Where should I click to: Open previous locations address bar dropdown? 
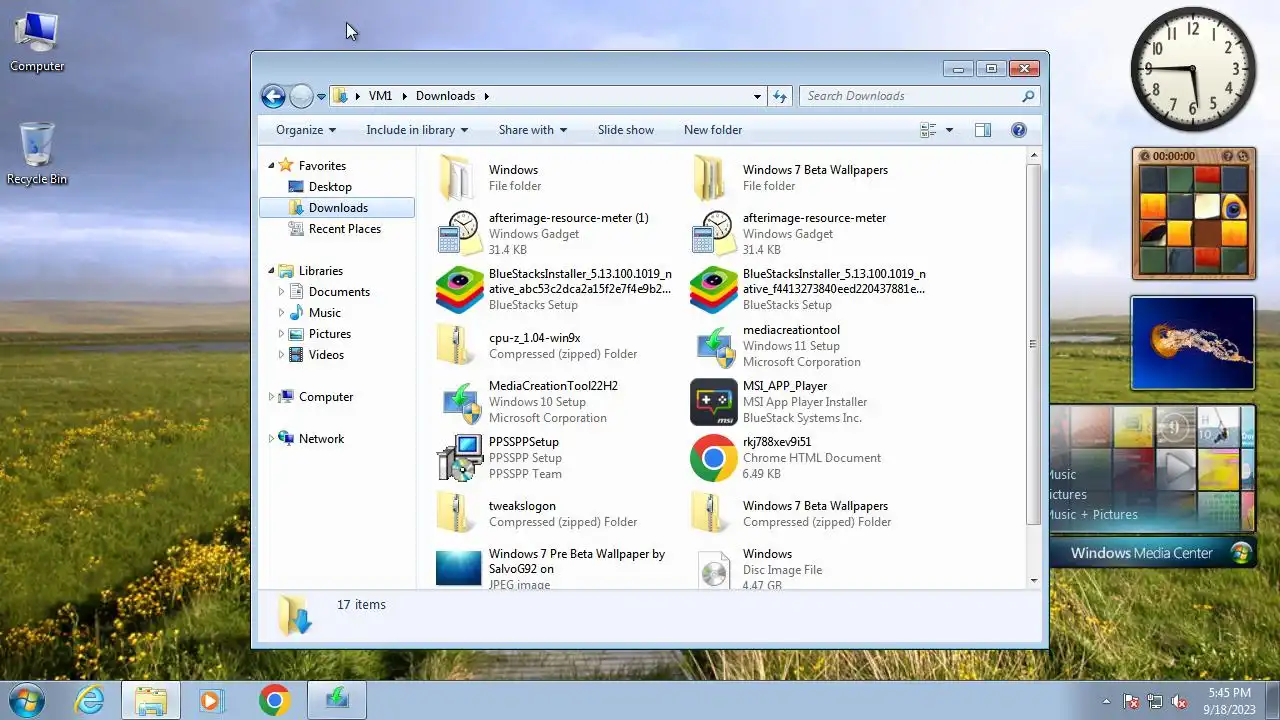point(757,97)
